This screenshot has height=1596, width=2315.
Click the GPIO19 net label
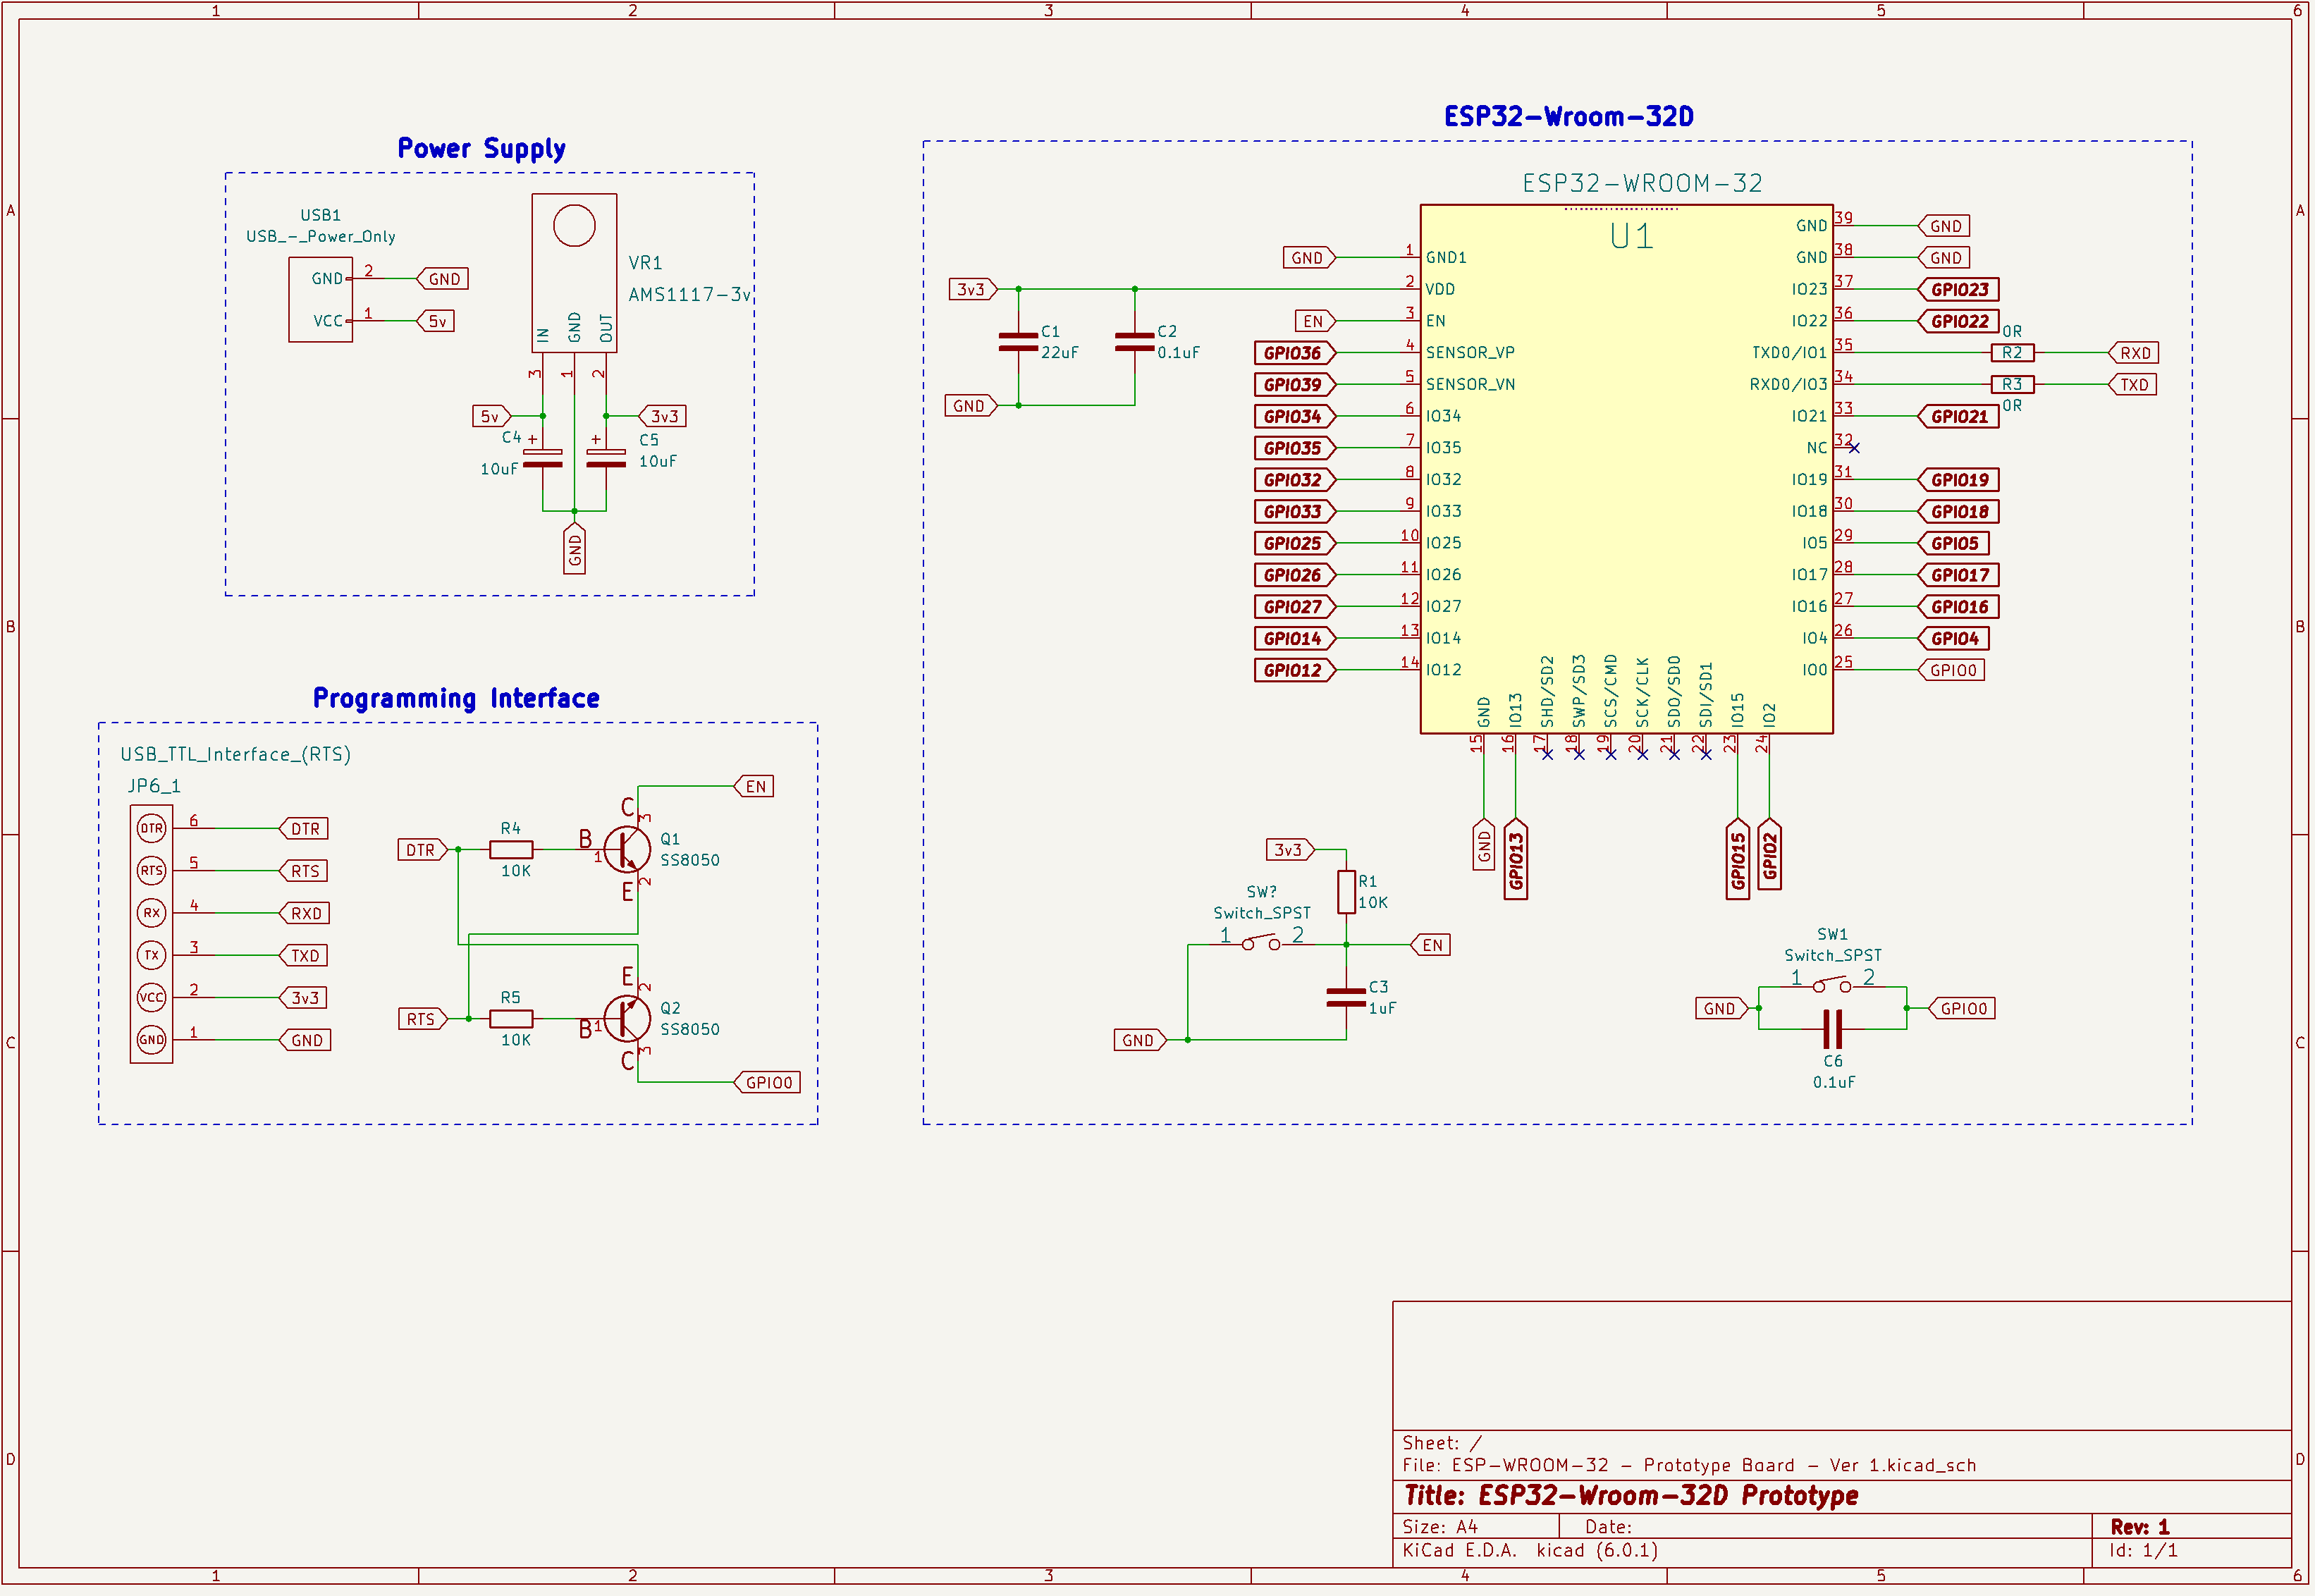coord(1958,481)
